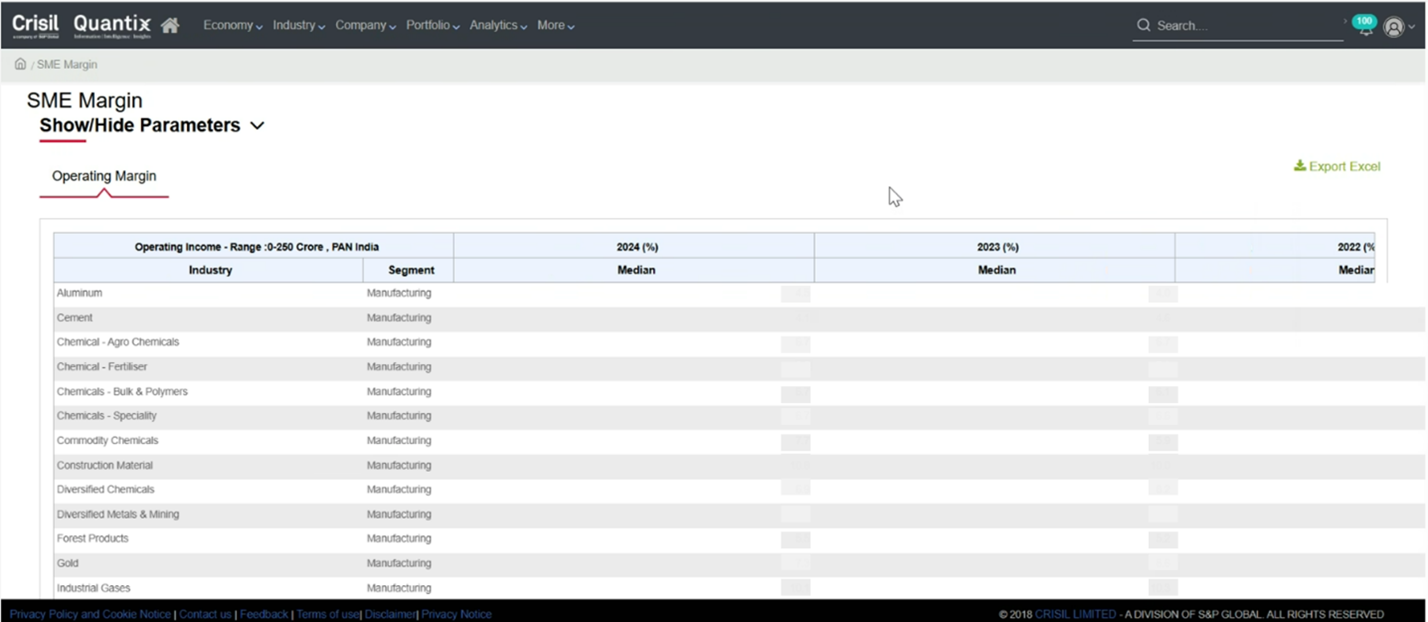Click the Export Excel download icon
1428x622 pixels.
coord(1300,165)
